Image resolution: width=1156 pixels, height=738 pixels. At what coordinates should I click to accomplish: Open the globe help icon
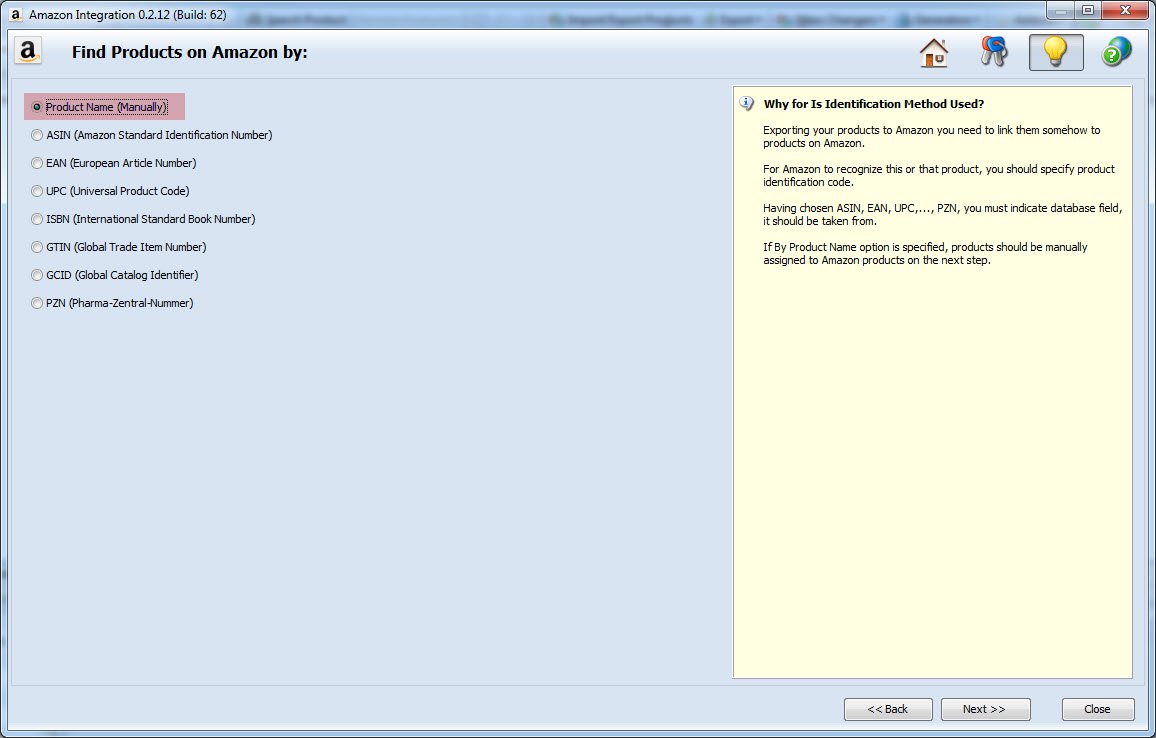point(1116,52)
